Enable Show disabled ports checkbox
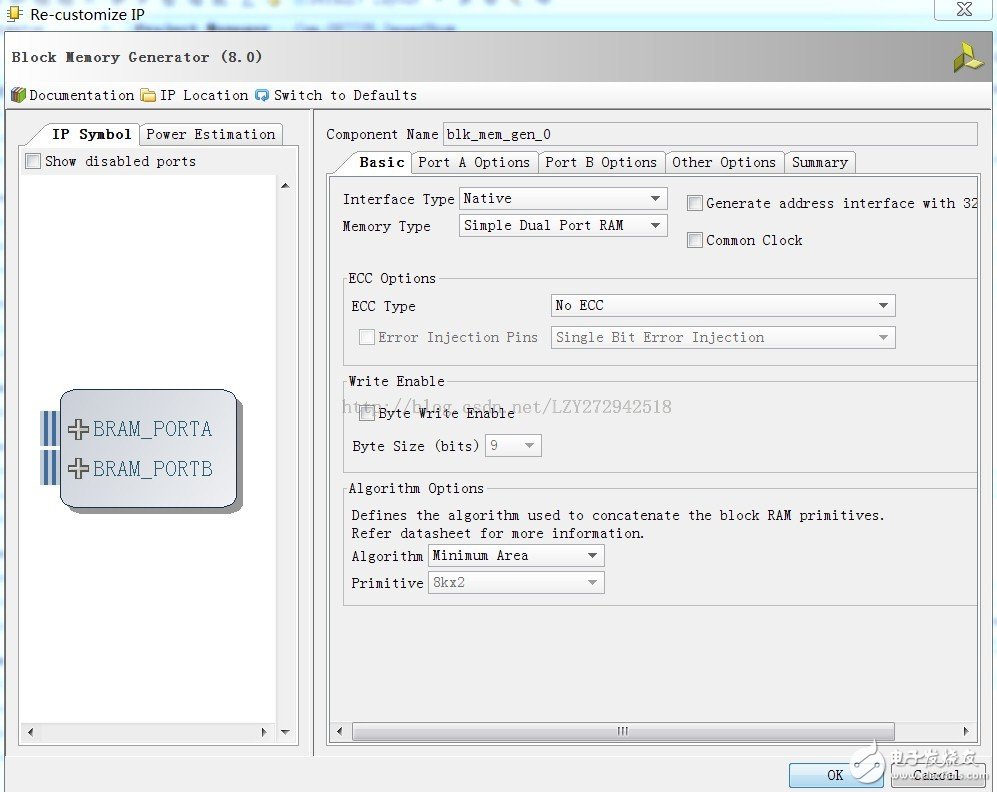Screen dimensions: 997x792 33,161
